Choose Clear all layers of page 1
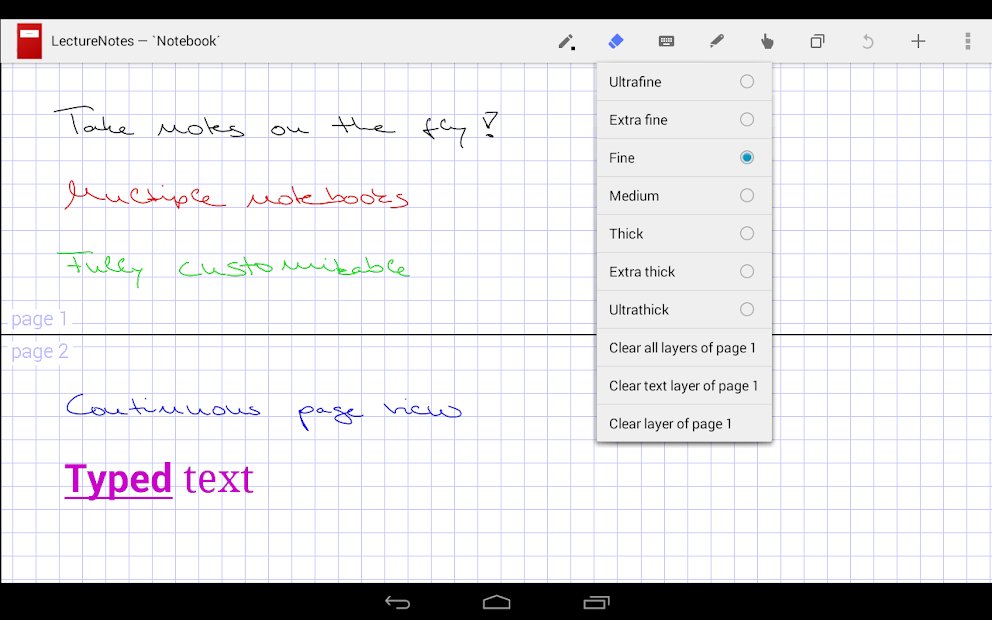The image size is (992, 620). [x=683, y=347]
